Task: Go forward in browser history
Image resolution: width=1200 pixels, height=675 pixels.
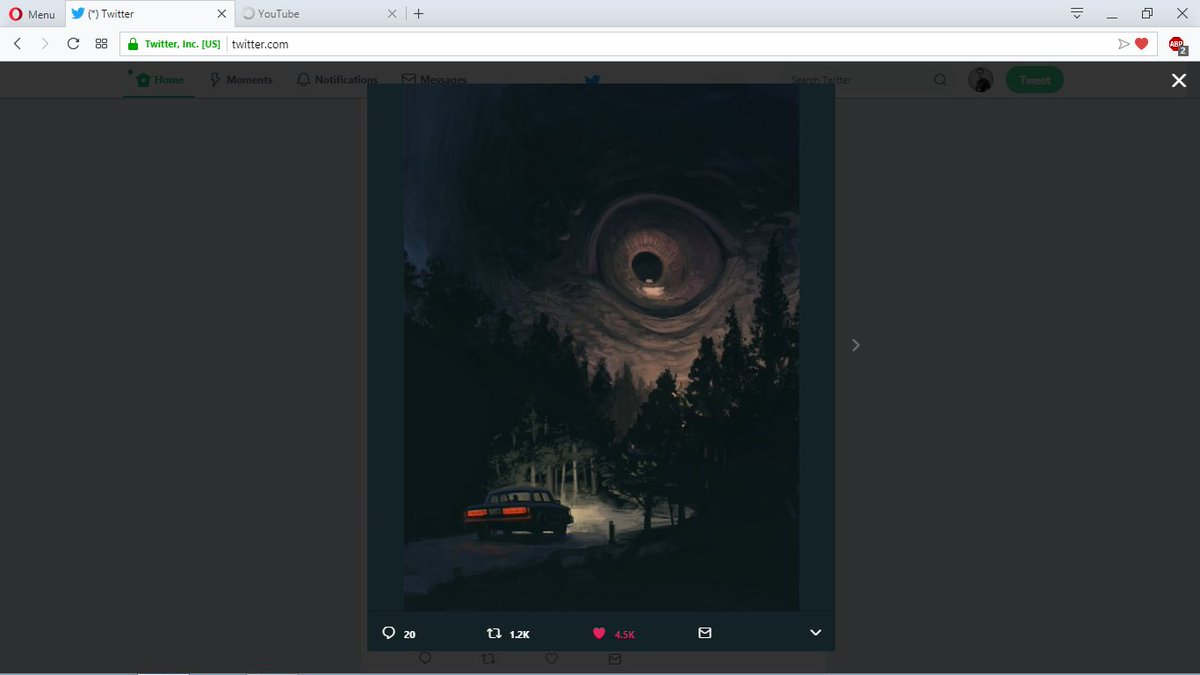Action: pos(45,44)
